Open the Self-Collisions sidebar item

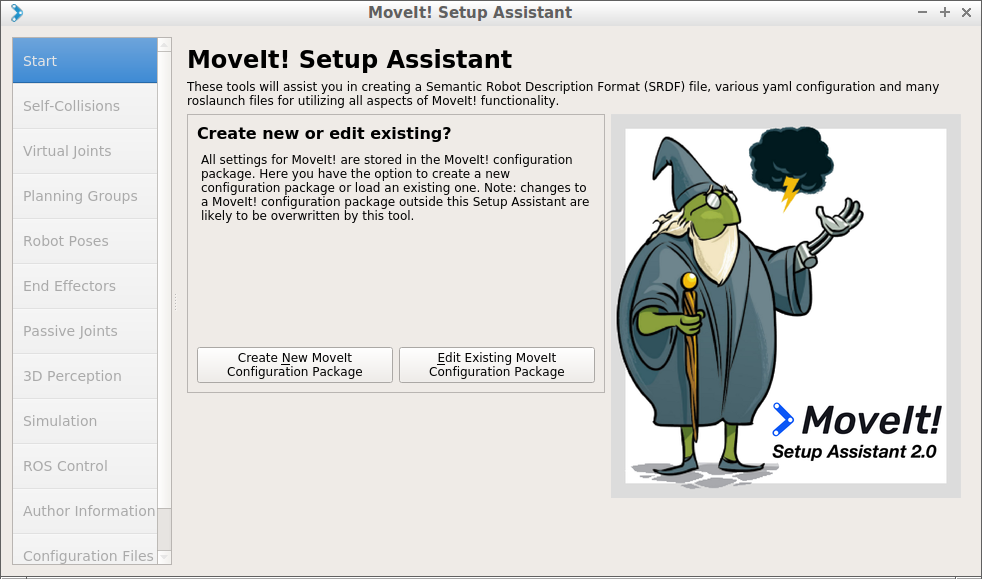pos(85,106)
